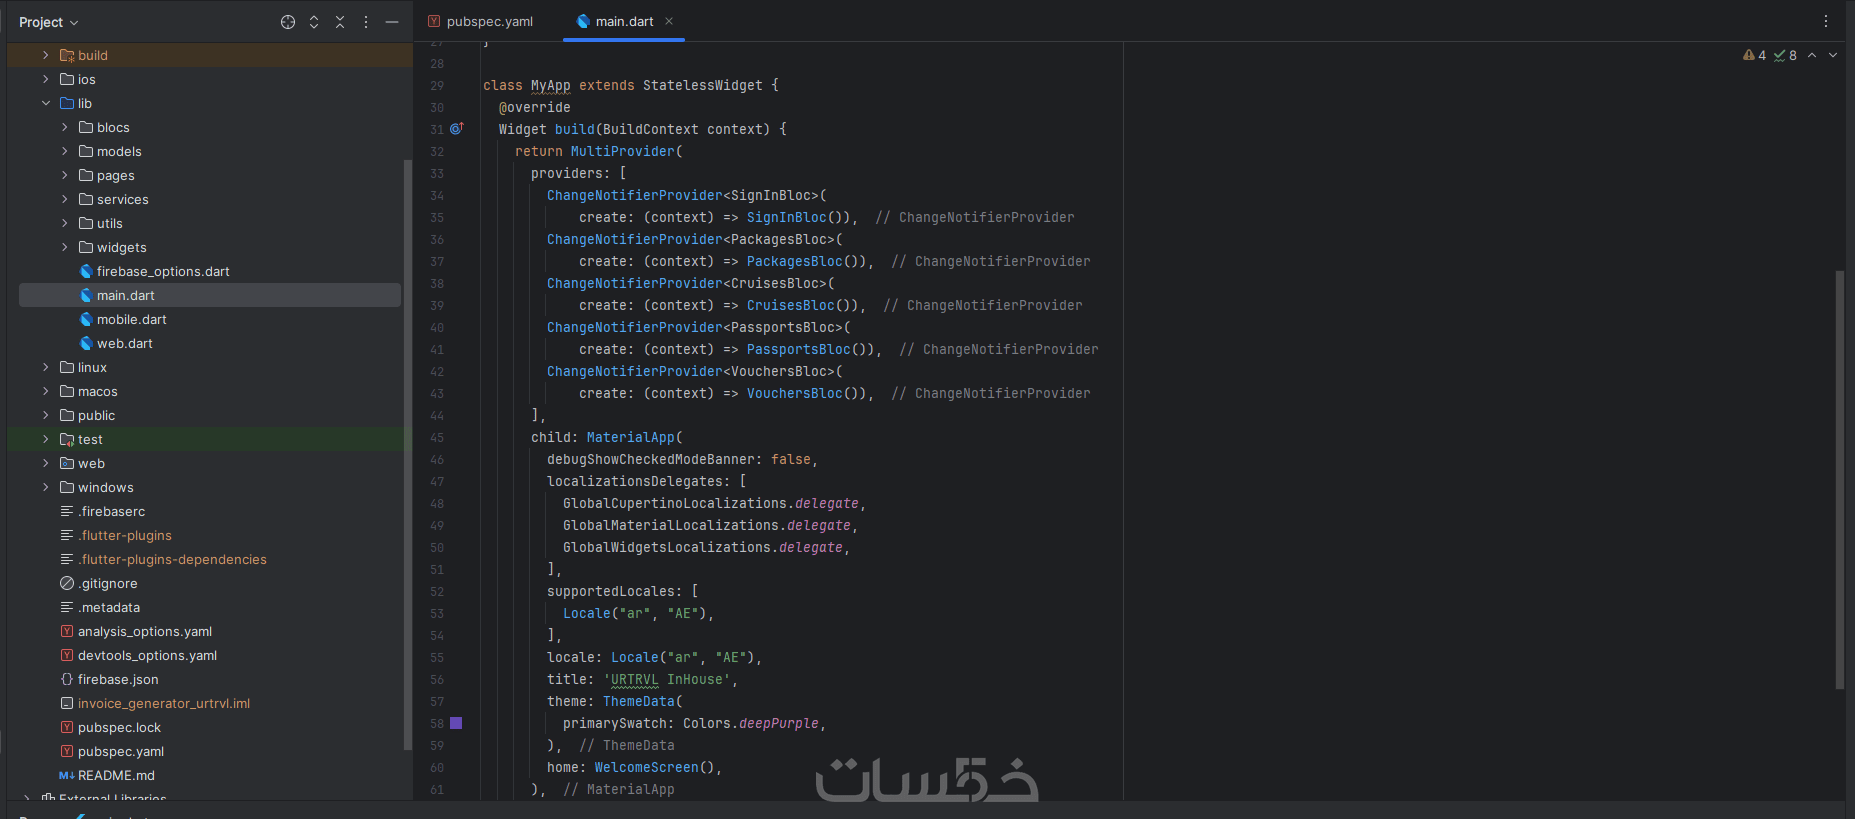This screenshot has height=819, width=1855.
Task: Click the deepPurple color swatch in gutter
Action: click(x=456, y=723)
